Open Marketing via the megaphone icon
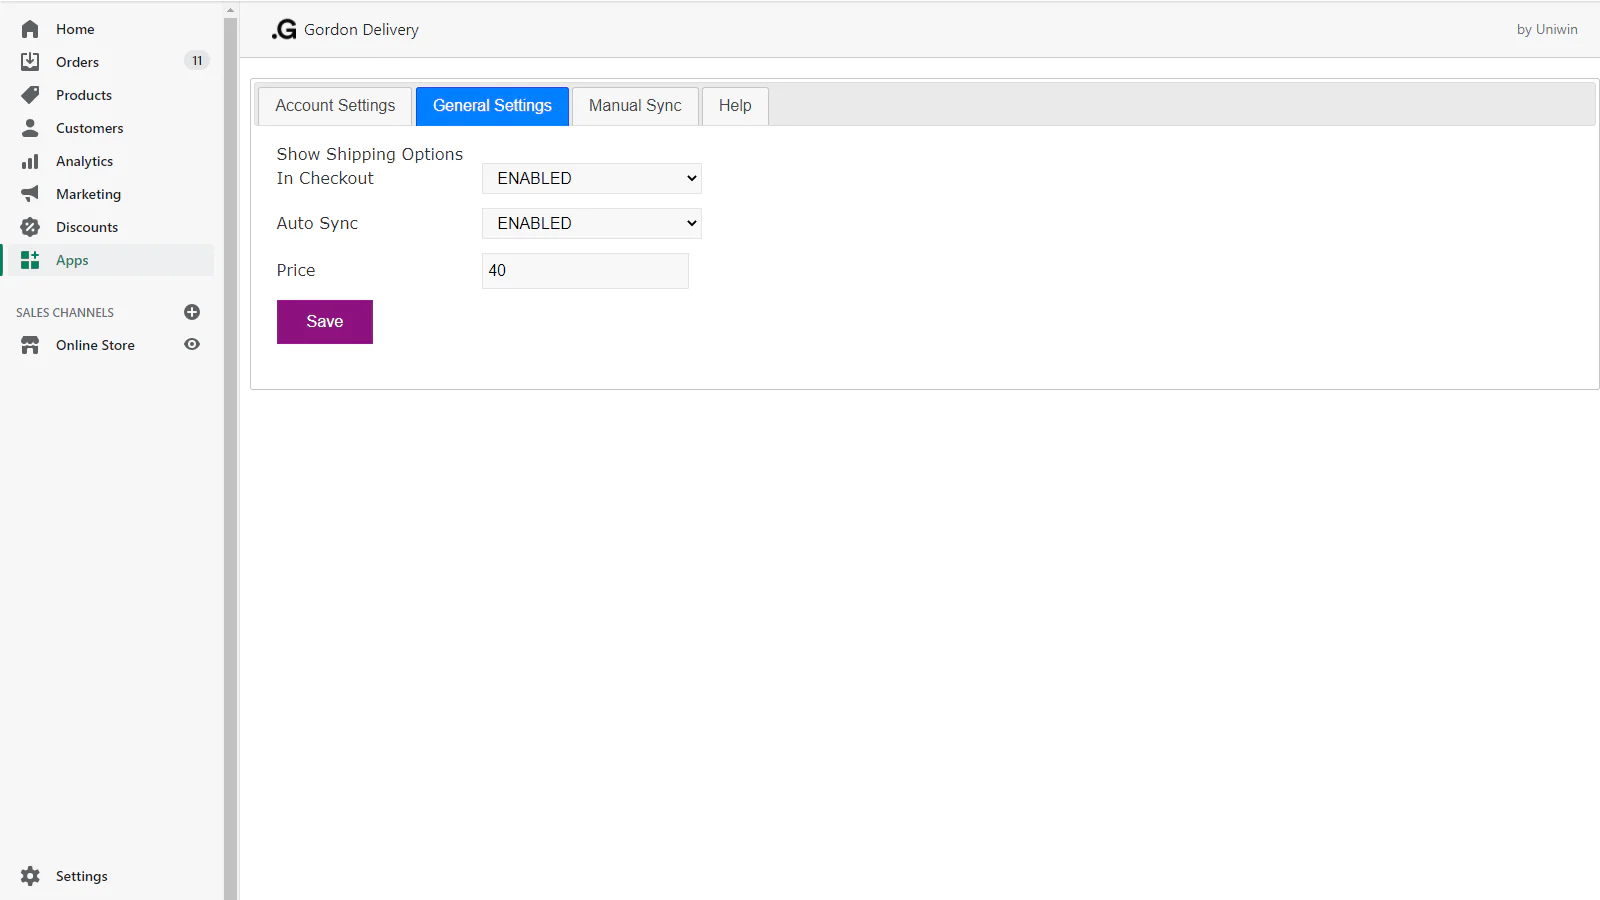1600x900 pixels. 30,194
